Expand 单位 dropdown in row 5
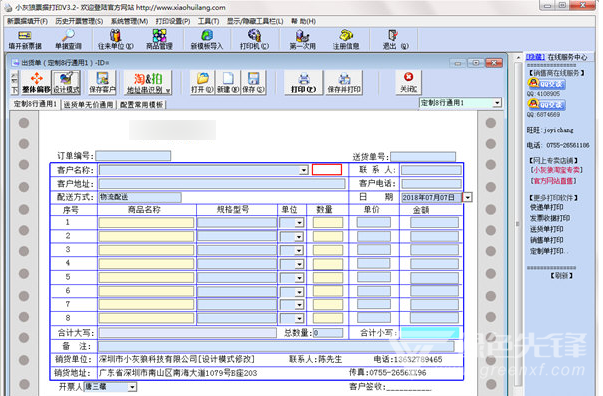603x396 pixels. coord(299,278)
